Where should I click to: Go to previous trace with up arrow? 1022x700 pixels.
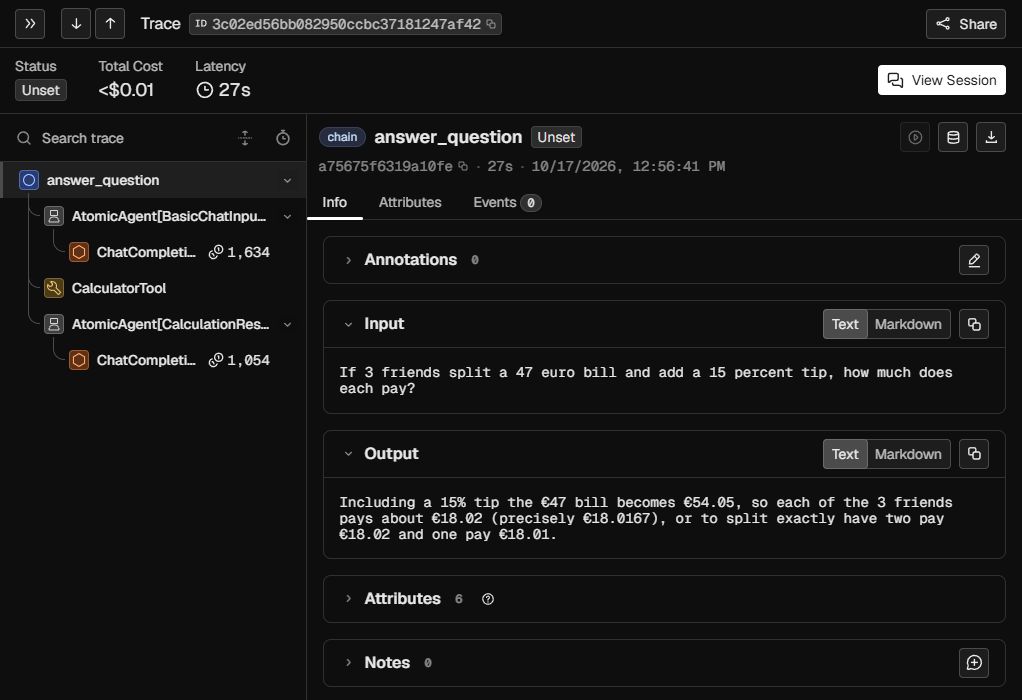[x=110, y=24]
